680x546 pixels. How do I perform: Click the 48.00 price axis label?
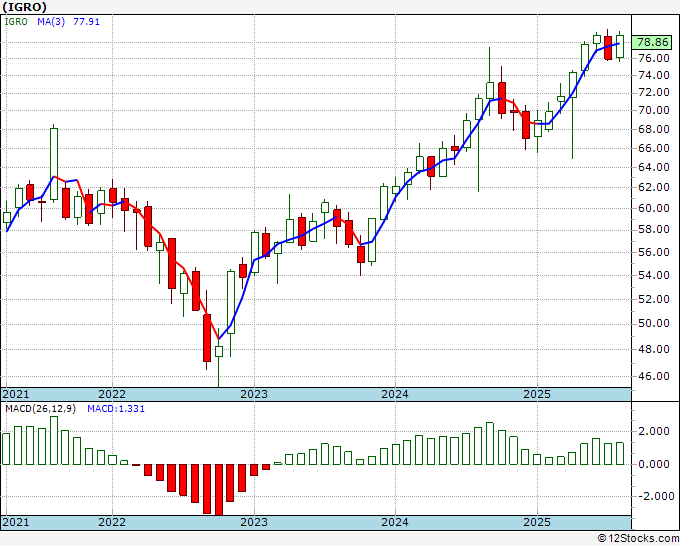point(654,349)
